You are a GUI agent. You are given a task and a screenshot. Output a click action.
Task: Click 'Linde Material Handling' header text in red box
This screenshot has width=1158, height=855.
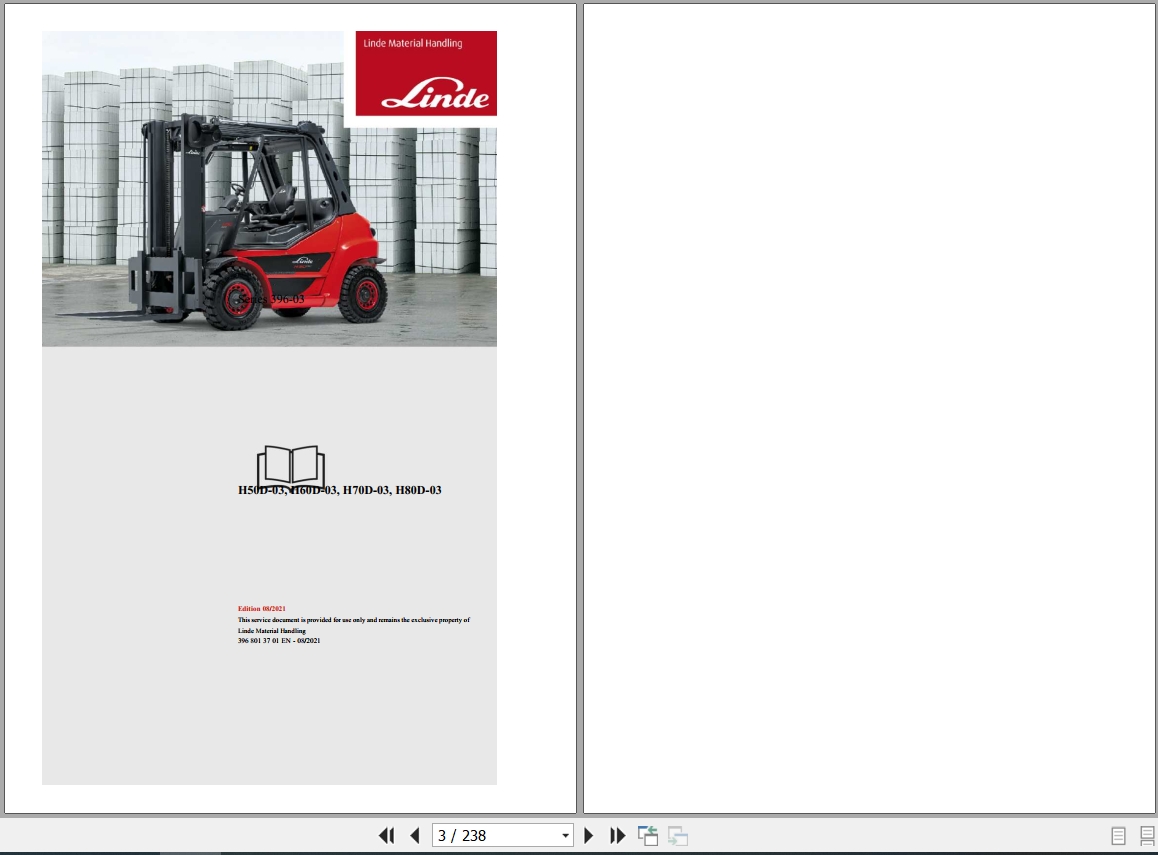click(x=413, y=43)
